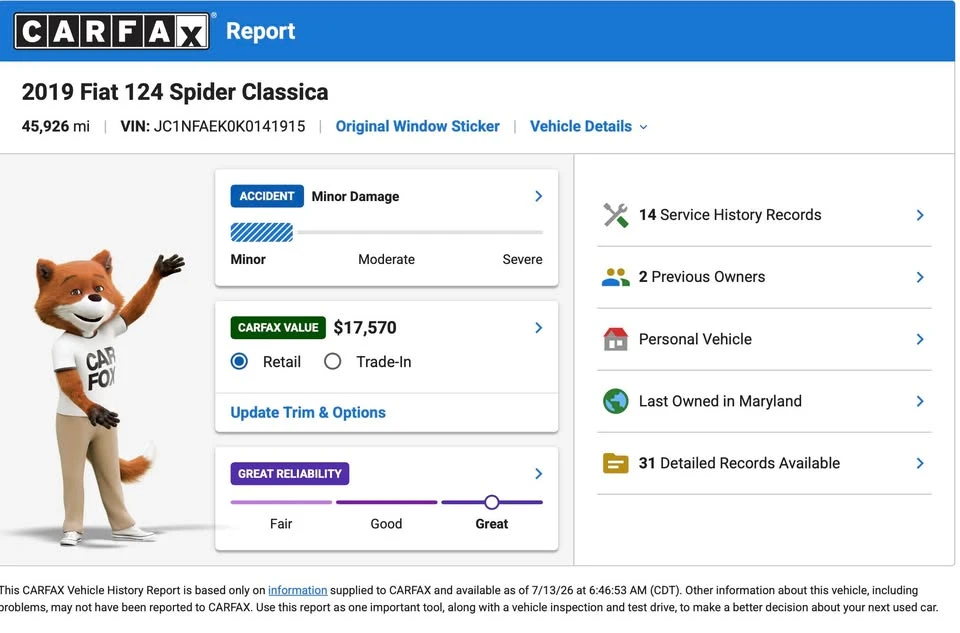Select the Retail value option
The width and height of the screenshot is (960, 633).
coord(239,362)
